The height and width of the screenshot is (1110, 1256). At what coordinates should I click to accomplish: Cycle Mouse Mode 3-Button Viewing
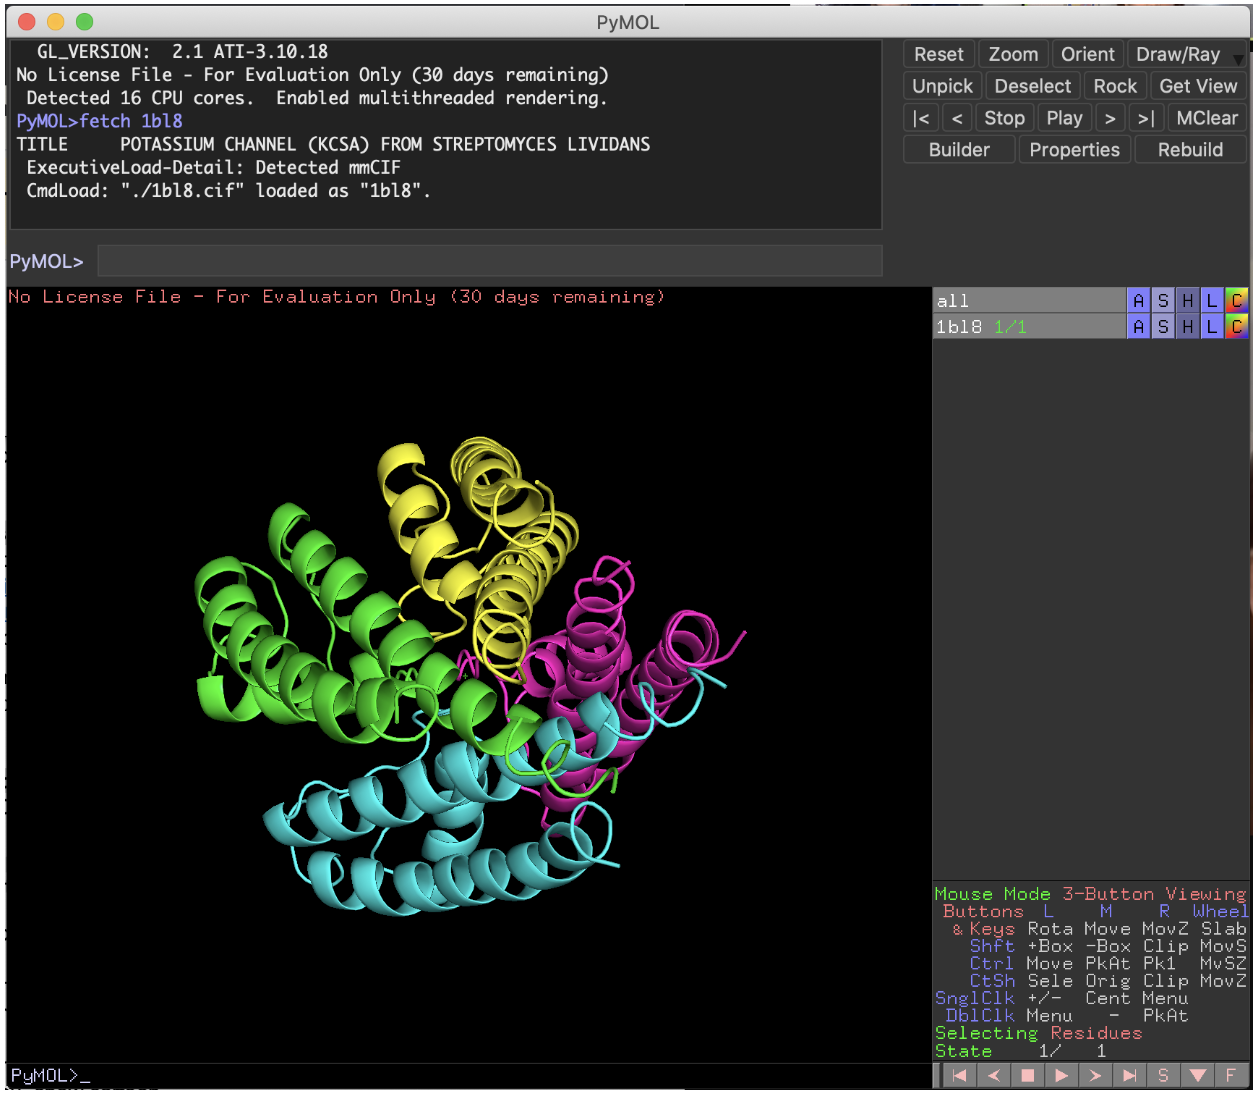point(1090,894)
